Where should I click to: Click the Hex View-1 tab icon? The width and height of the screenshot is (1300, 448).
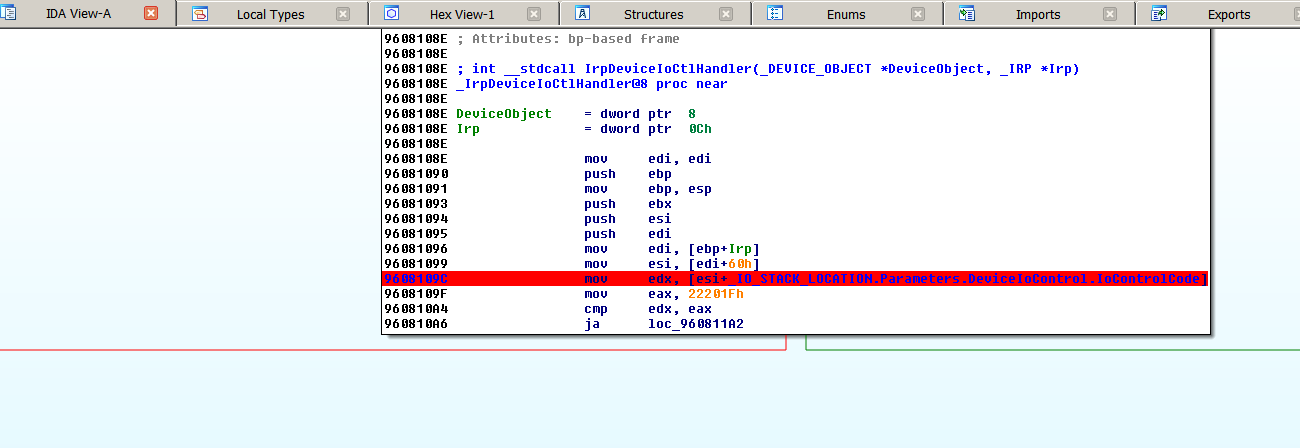coord(391,14)
